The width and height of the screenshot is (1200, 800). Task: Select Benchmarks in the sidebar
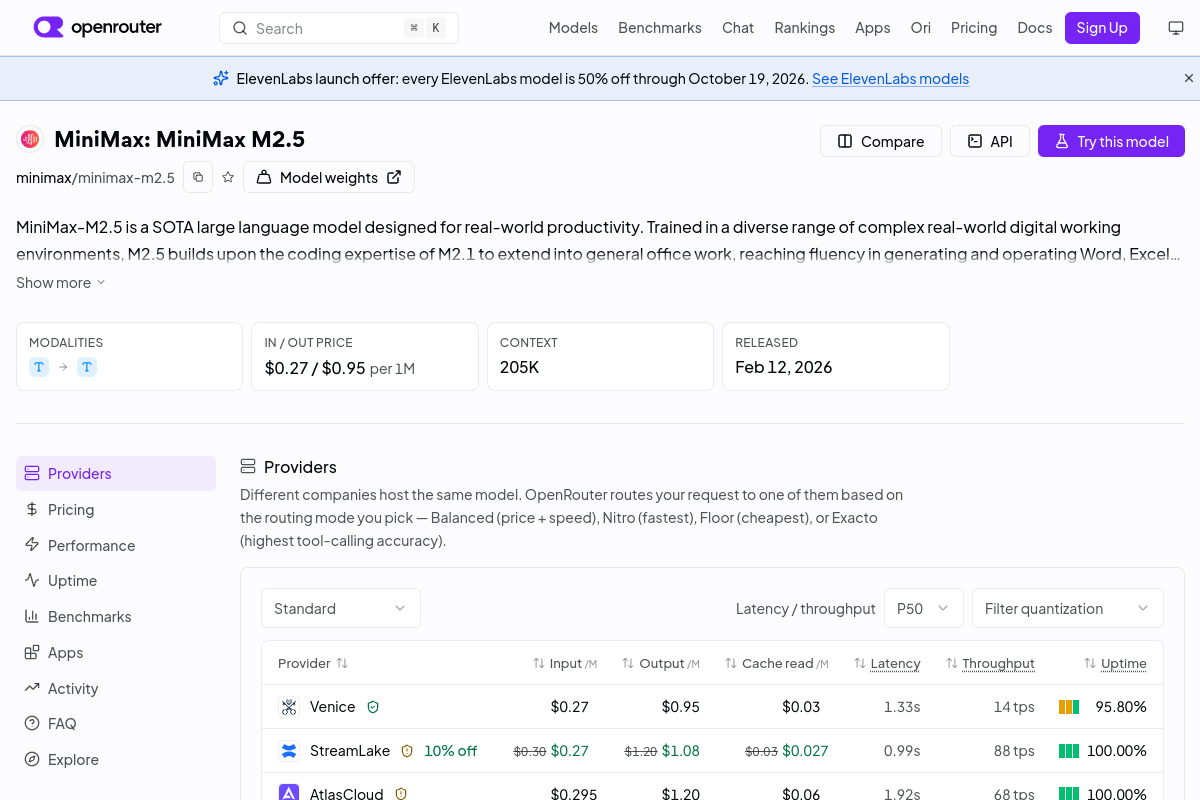pyautogui.click(x=116, y=617)
